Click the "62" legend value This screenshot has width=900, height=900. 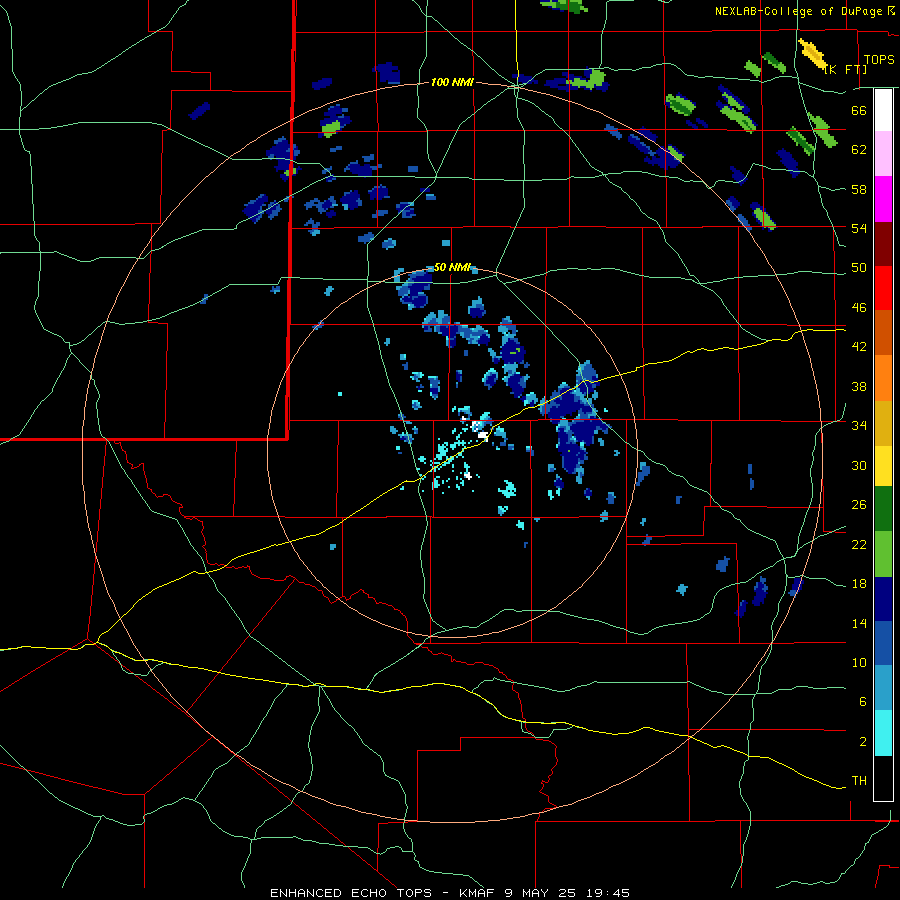[x=859, y=150]
